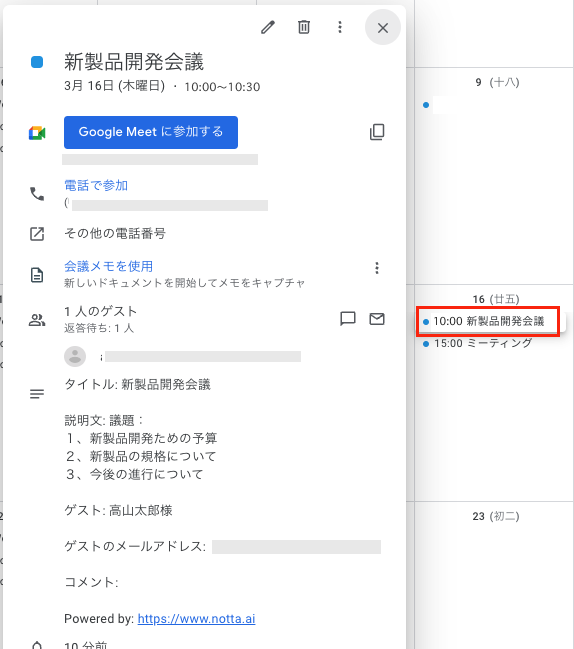
Task: Email guests using the envelope icon
Action: point(377,319)
